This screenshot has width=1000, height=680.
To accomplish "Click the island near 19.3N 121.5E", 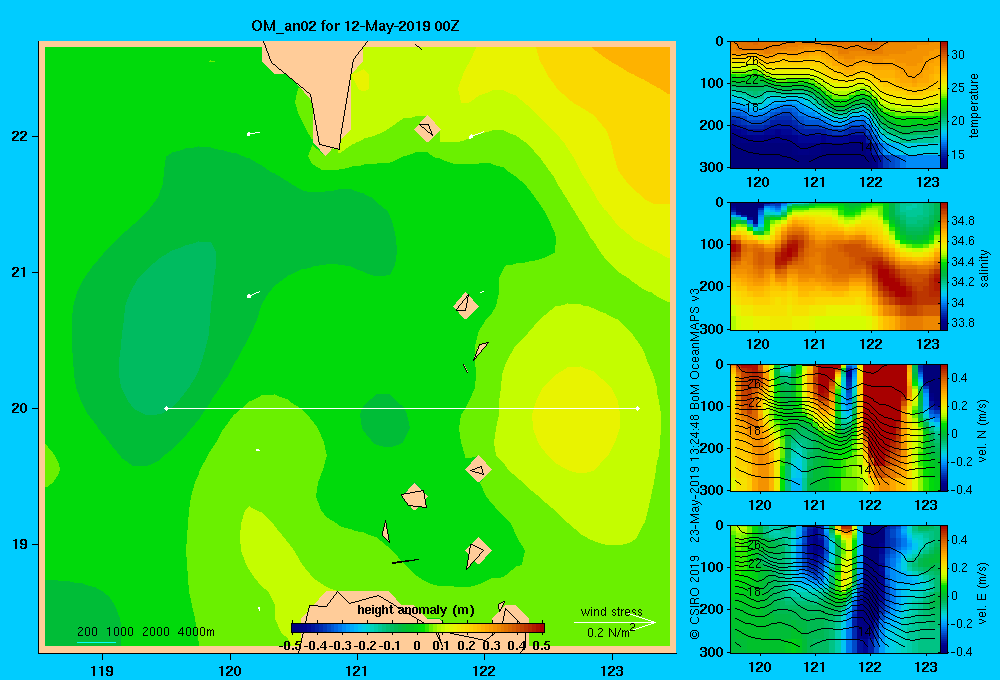I will tap(414, 496).
